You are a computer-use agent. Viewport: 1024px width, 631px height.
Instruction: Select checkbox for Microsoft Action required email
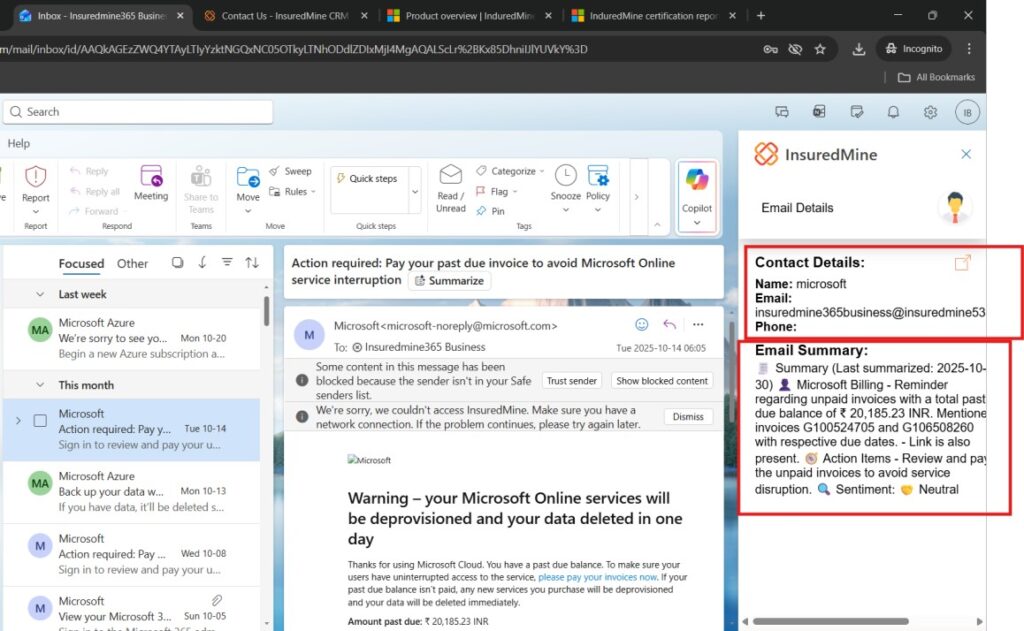coord(40,421)
